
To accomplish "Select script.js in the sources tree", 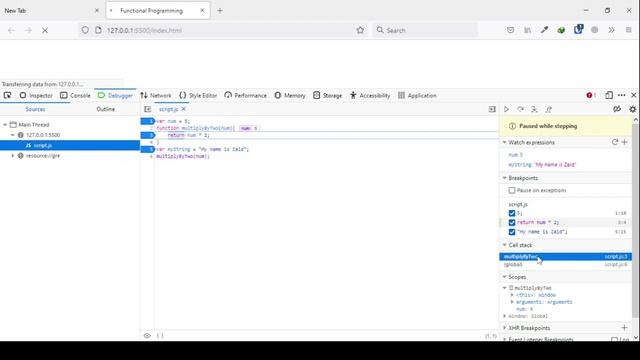I will coord(70,145).
